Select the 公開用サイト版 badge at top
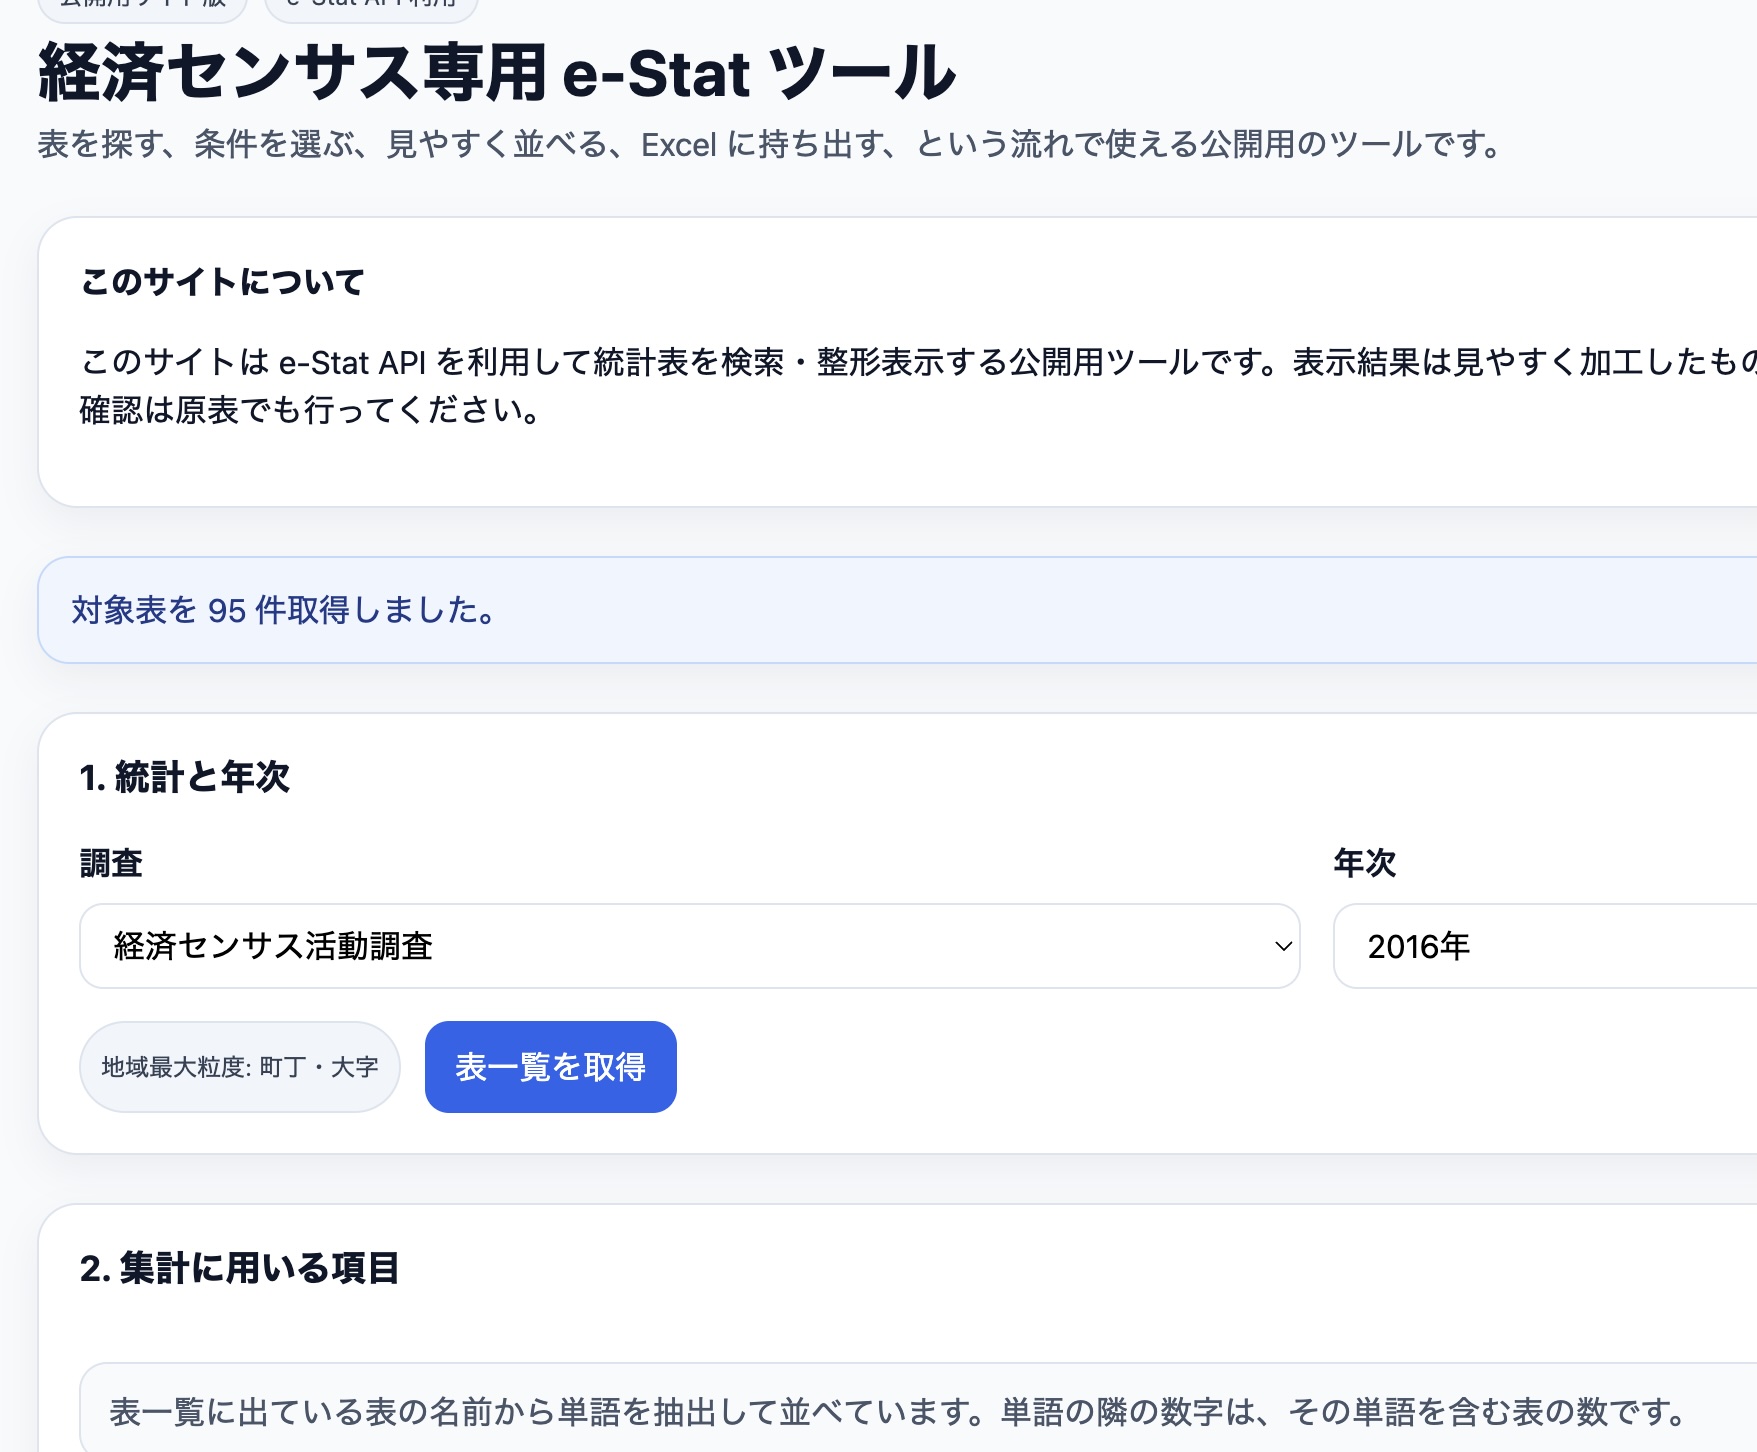The height and width of the screenshot is (1452, 1757). pyautogui.click(x=145, y=7)
